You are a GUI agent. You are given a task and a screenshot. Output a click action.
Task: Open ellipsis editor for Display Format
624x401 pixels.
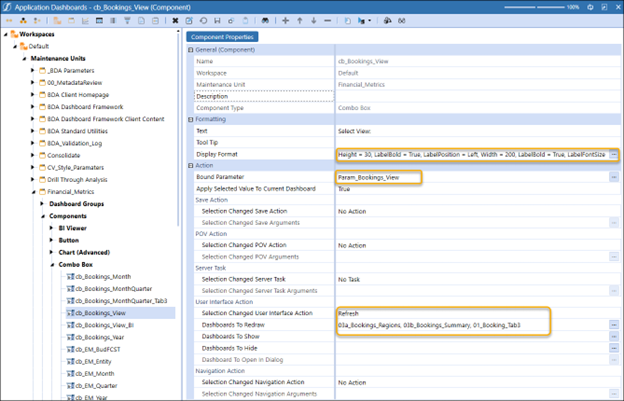tap(614, 154)
